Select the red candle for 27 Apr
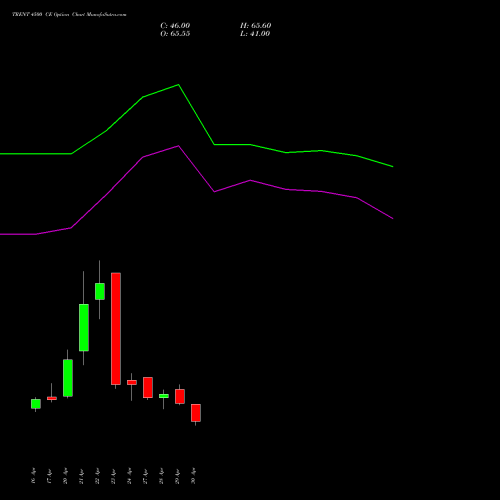This screenshot has width=500, height=500. point(148,387)
